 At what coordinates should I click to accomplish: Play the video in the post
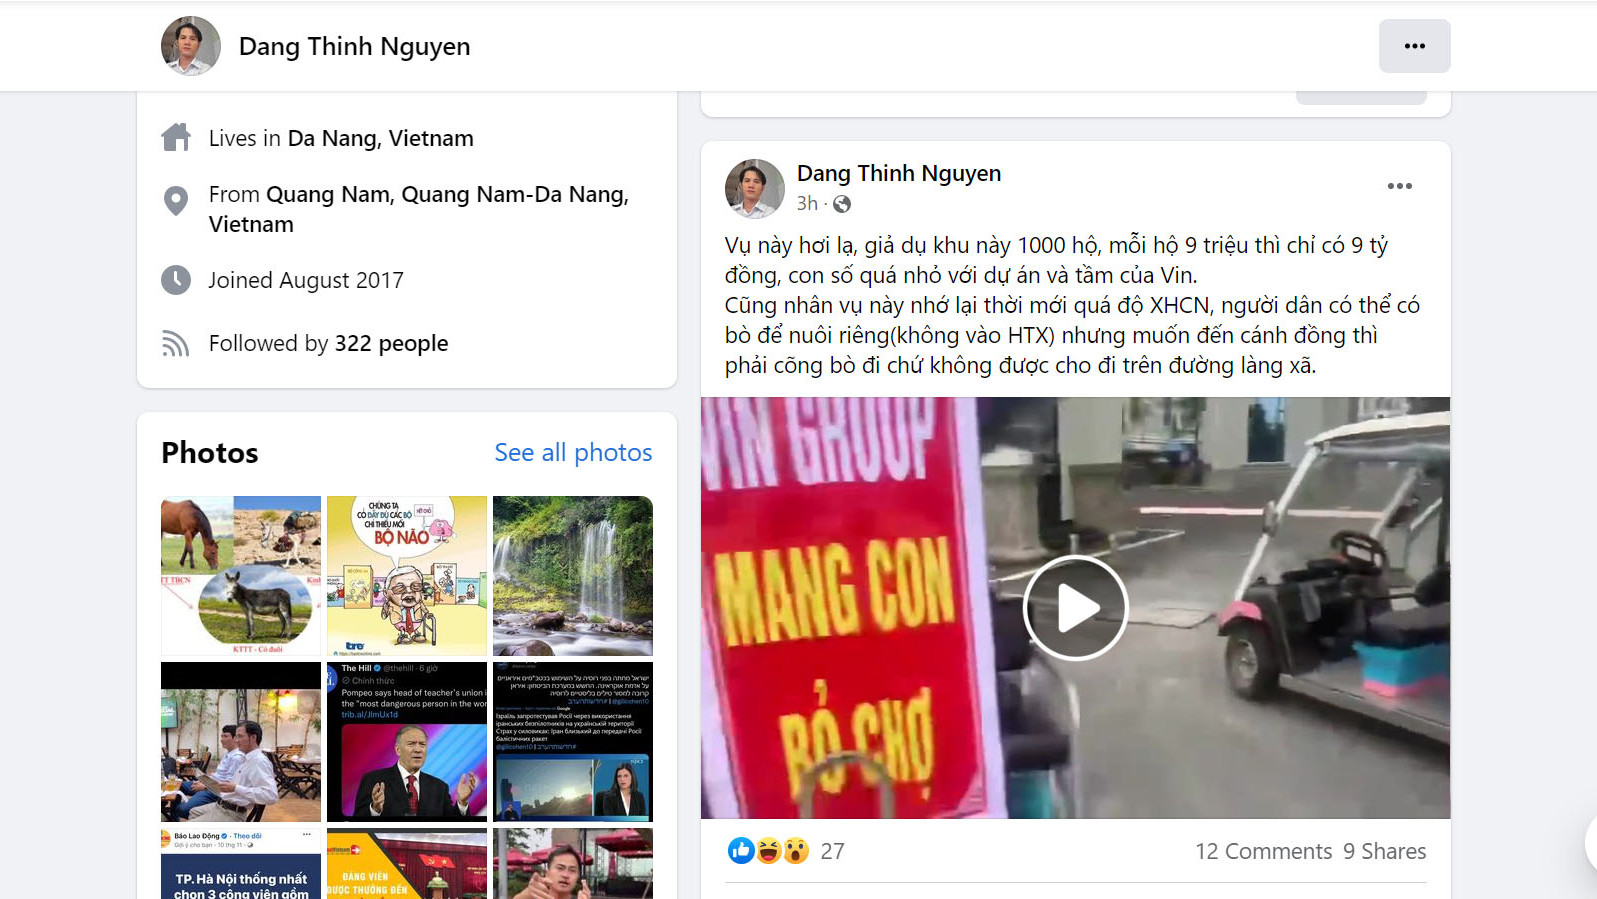1075,608
